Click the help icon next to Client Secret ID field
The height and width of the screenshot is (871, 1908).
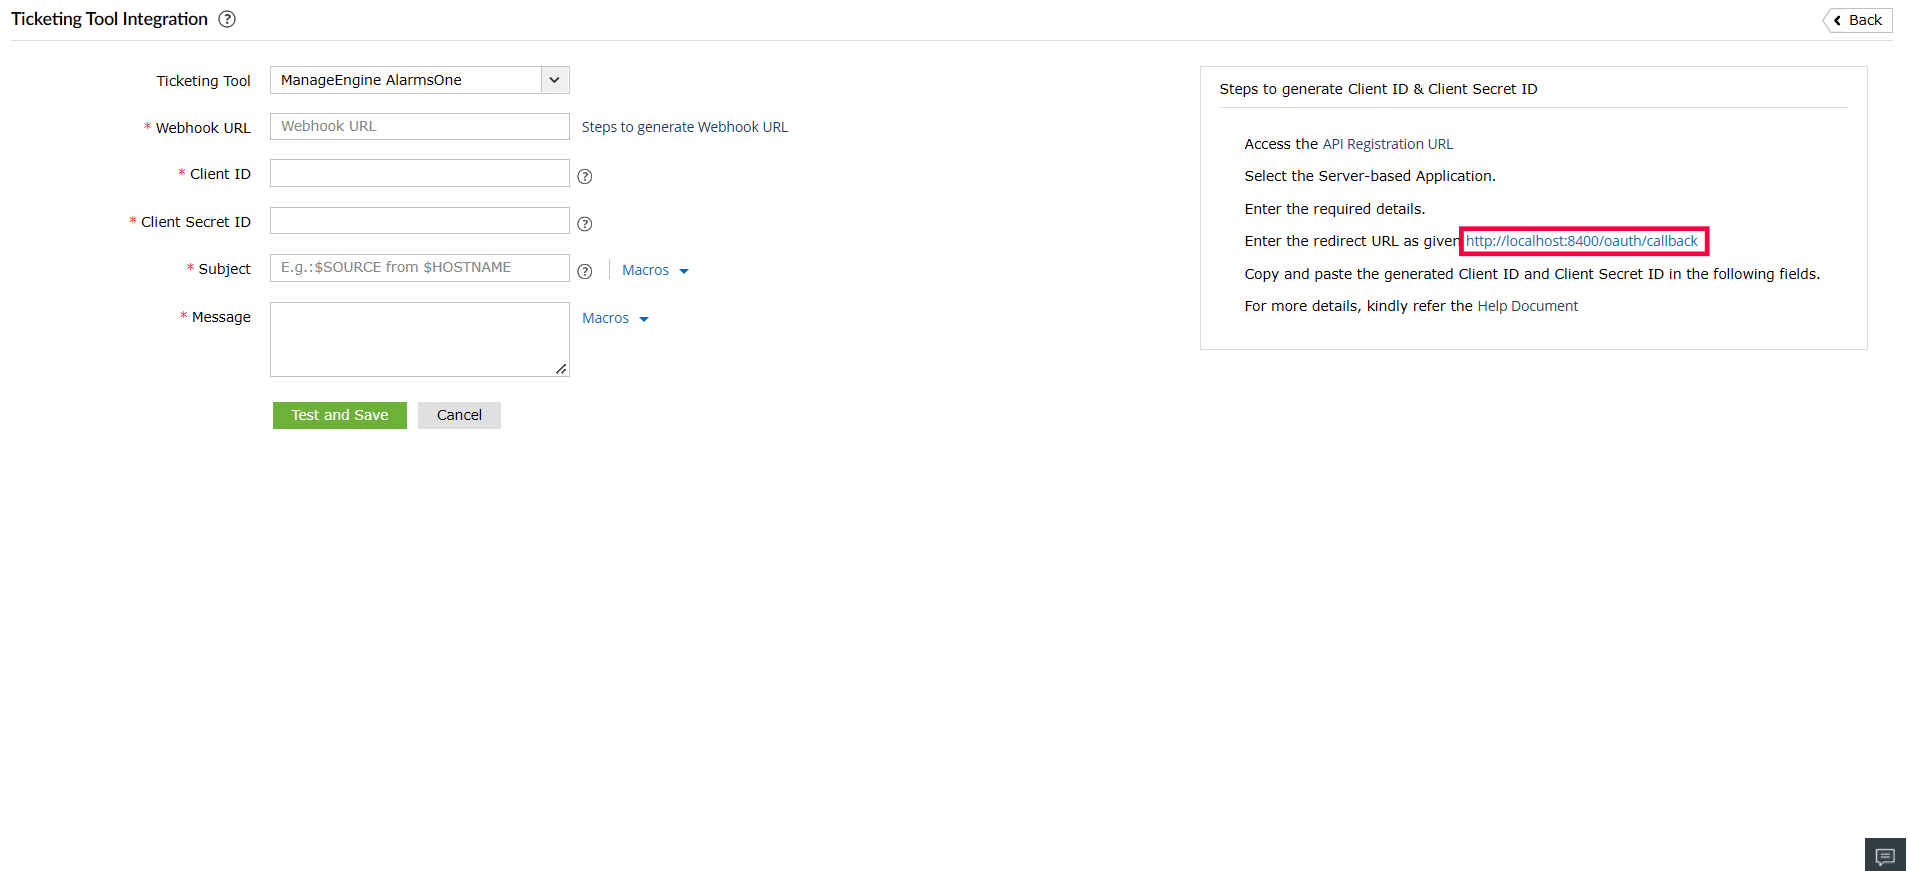coord(585,224)
